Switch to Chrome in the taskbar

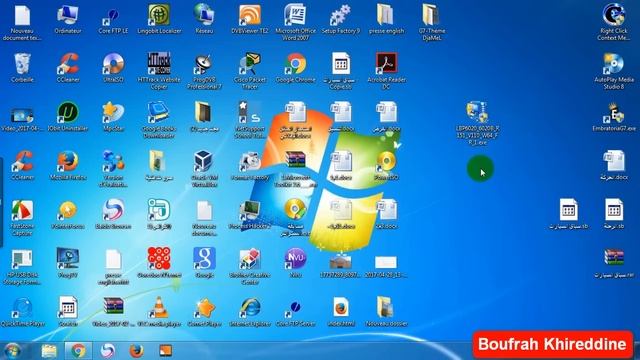click(78, 351)
